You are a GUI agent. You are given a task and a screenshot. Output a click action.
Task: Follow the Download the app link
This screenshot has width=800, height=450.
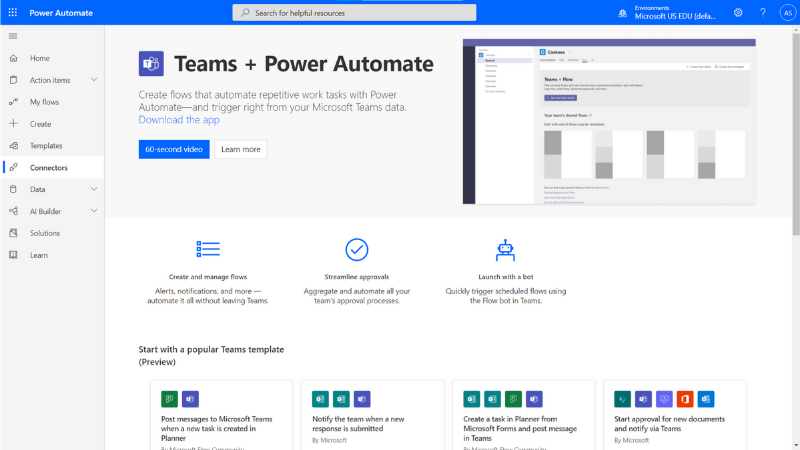179,119
